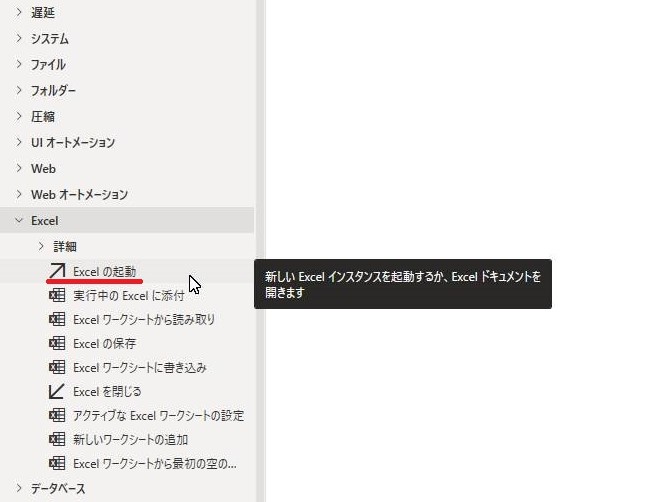Expand the 詳細 subgroup under Excel

tap(41, 246)
